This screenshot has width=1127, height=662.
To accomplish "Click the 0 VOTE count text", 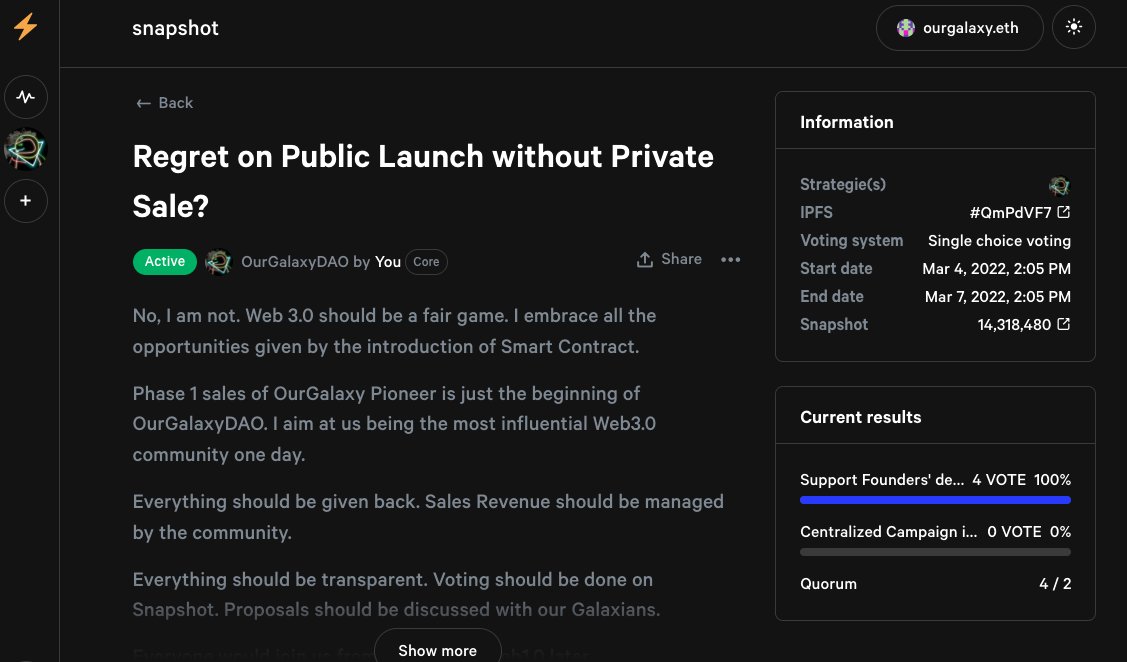I will [x=1014, y=532].
